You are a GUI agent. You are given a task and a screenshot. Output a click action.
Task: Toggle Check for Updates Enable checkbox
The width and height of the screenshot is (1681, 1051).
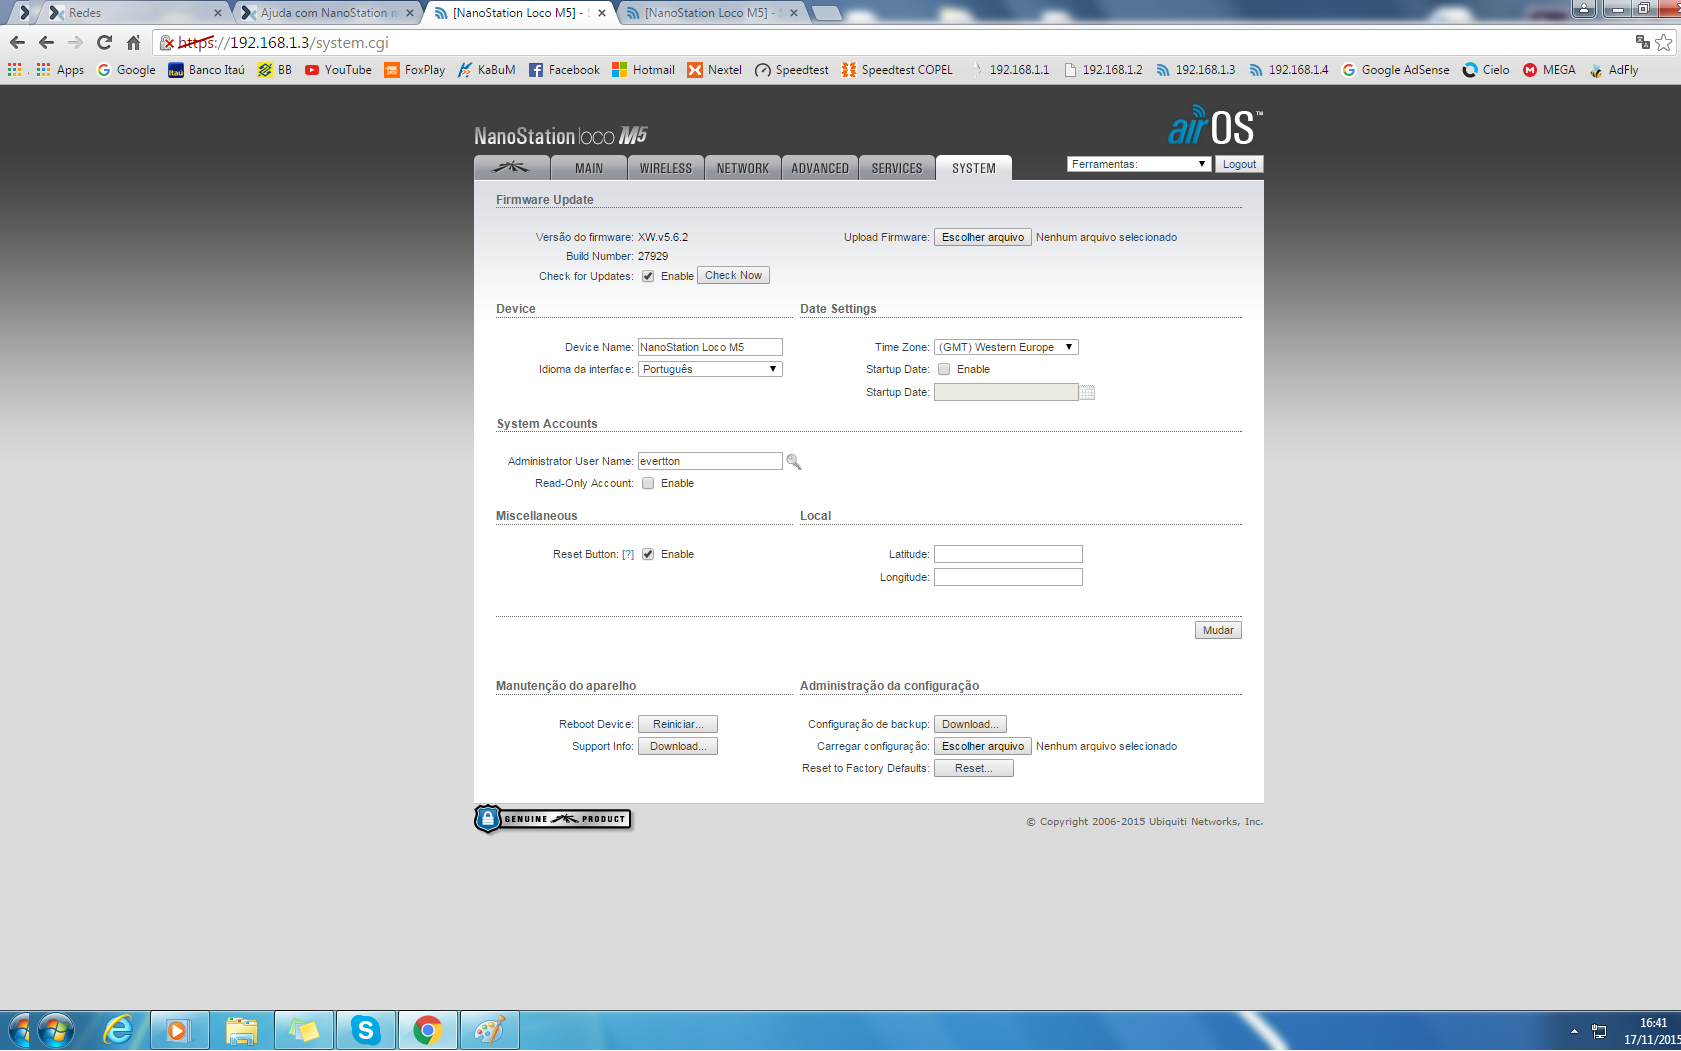(648, 276)
